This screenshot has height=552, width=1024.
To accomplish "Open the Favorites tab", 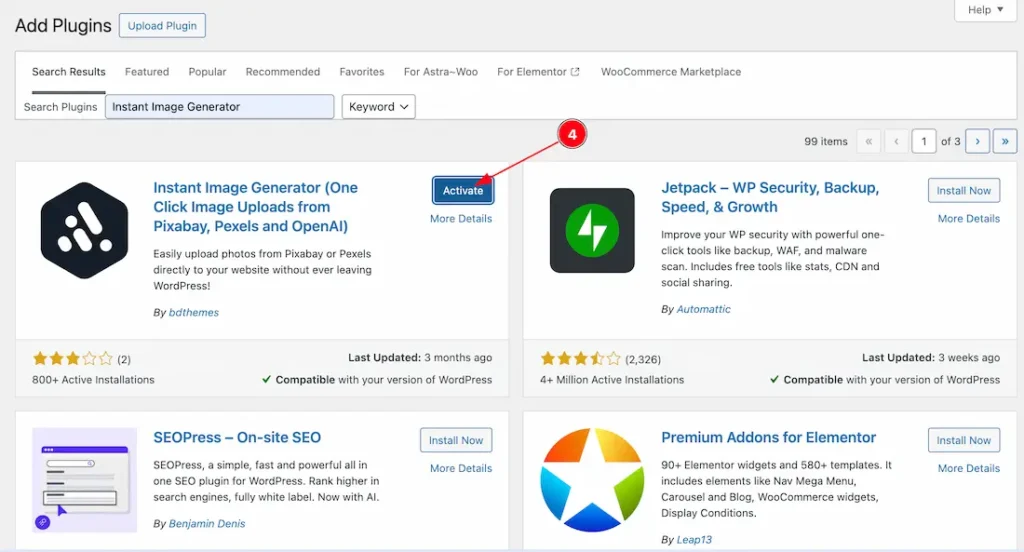I will click(x=362, y=72).
